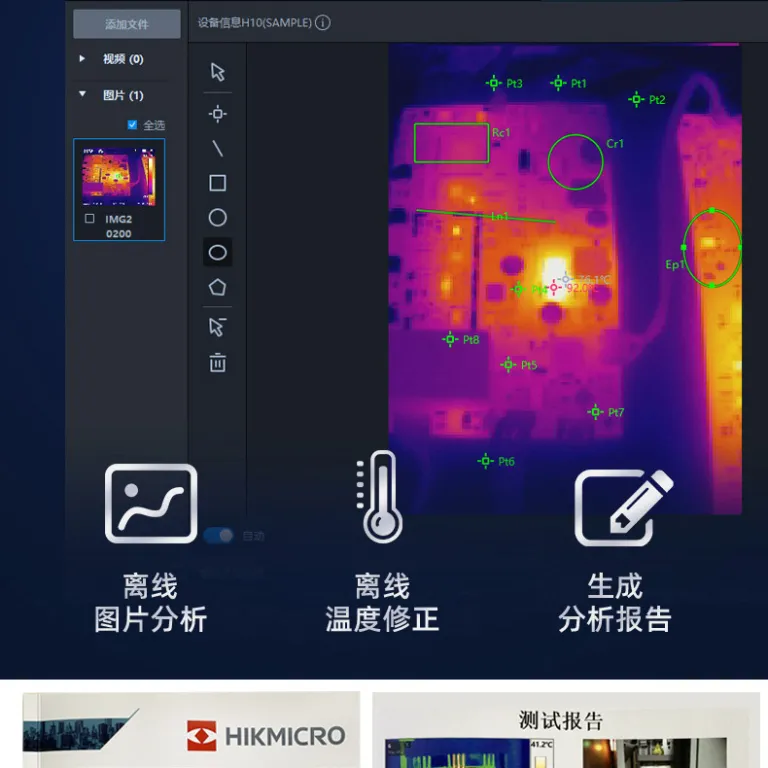Screen dimensions: 768x768
Task: Open the IMG20200 thermal thumbnail
Action: point(119,176)
